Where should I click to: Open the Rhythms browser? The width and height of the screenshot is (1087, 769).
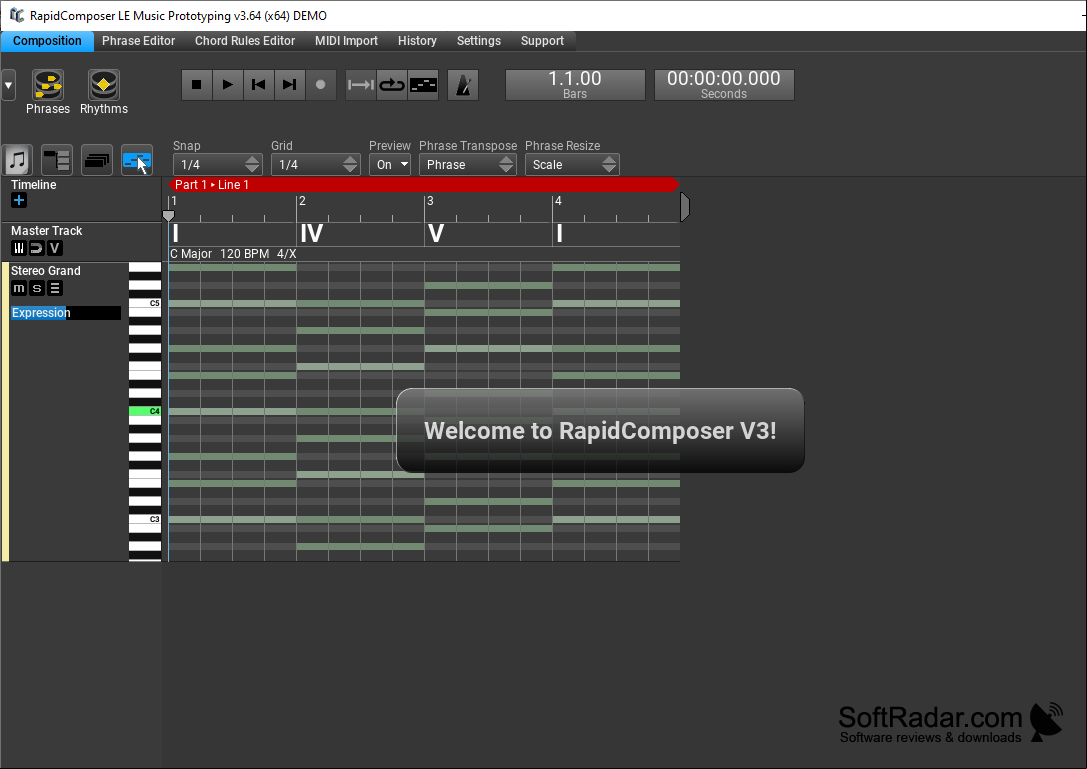click(x=103, y=92)
